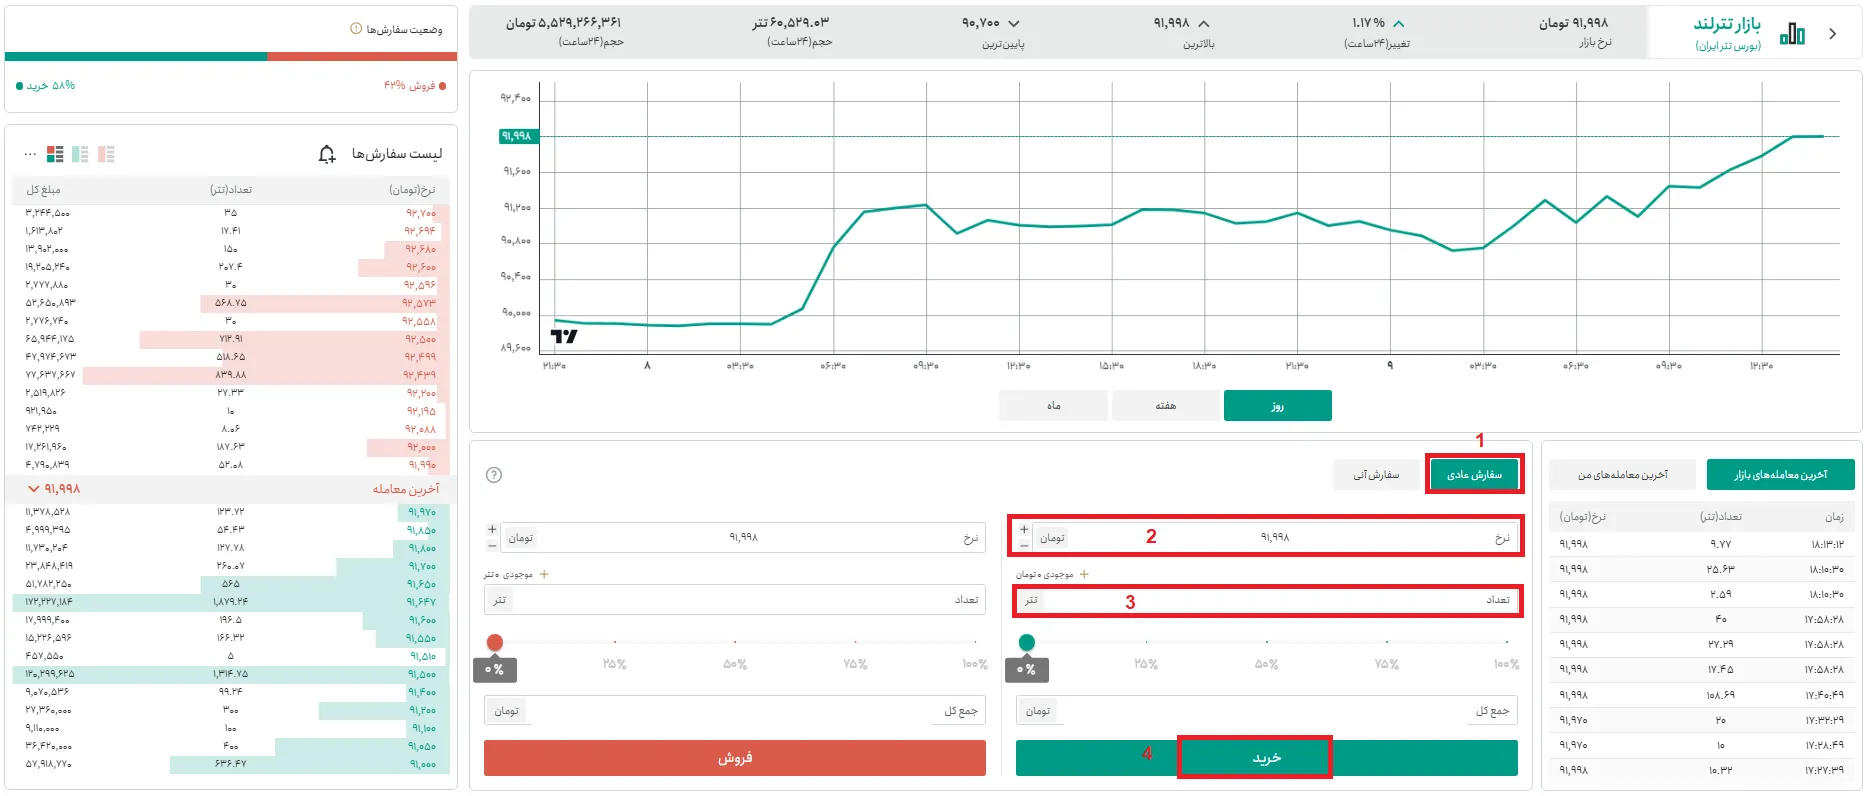The width and height of the screenshot is (1867, 796).
Task: Open the three-dots more options in order list
Action: (x=30, y=154)
